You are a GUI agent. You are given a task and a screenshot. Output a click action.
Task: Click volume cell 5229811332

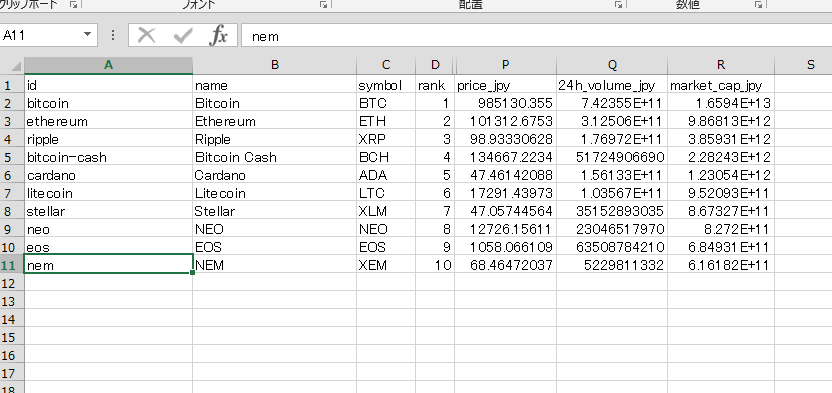[x=612, y=265]
